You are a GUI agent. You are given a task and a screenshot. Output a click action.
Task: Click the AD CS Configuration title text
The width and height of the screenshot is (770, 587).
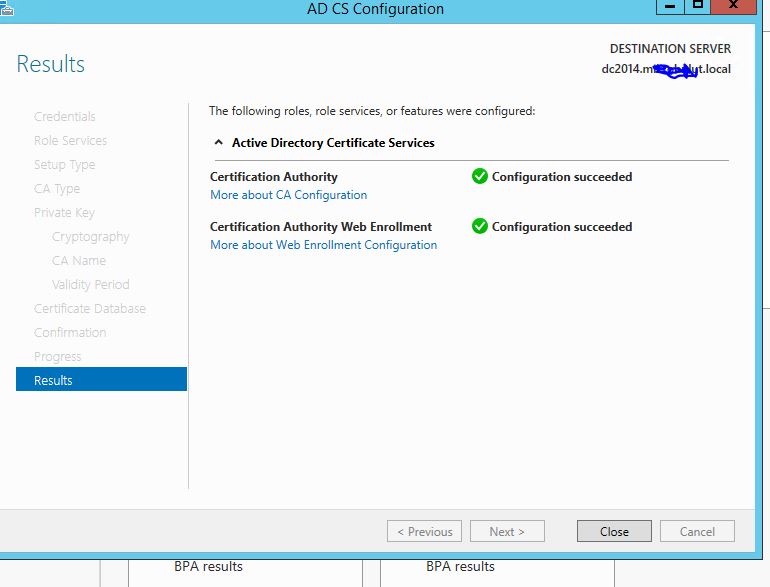(375, 9)
